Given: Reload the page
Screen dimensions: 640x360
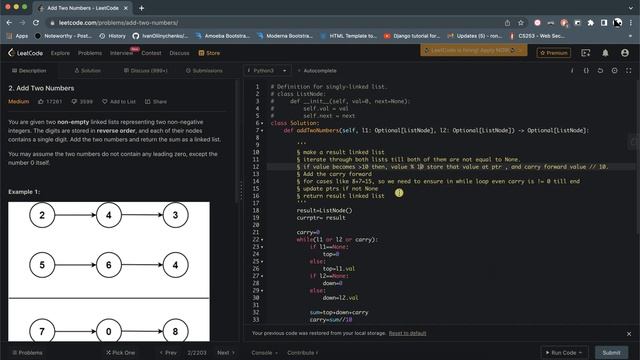Looking at the screenshot, I should [36, 23].
